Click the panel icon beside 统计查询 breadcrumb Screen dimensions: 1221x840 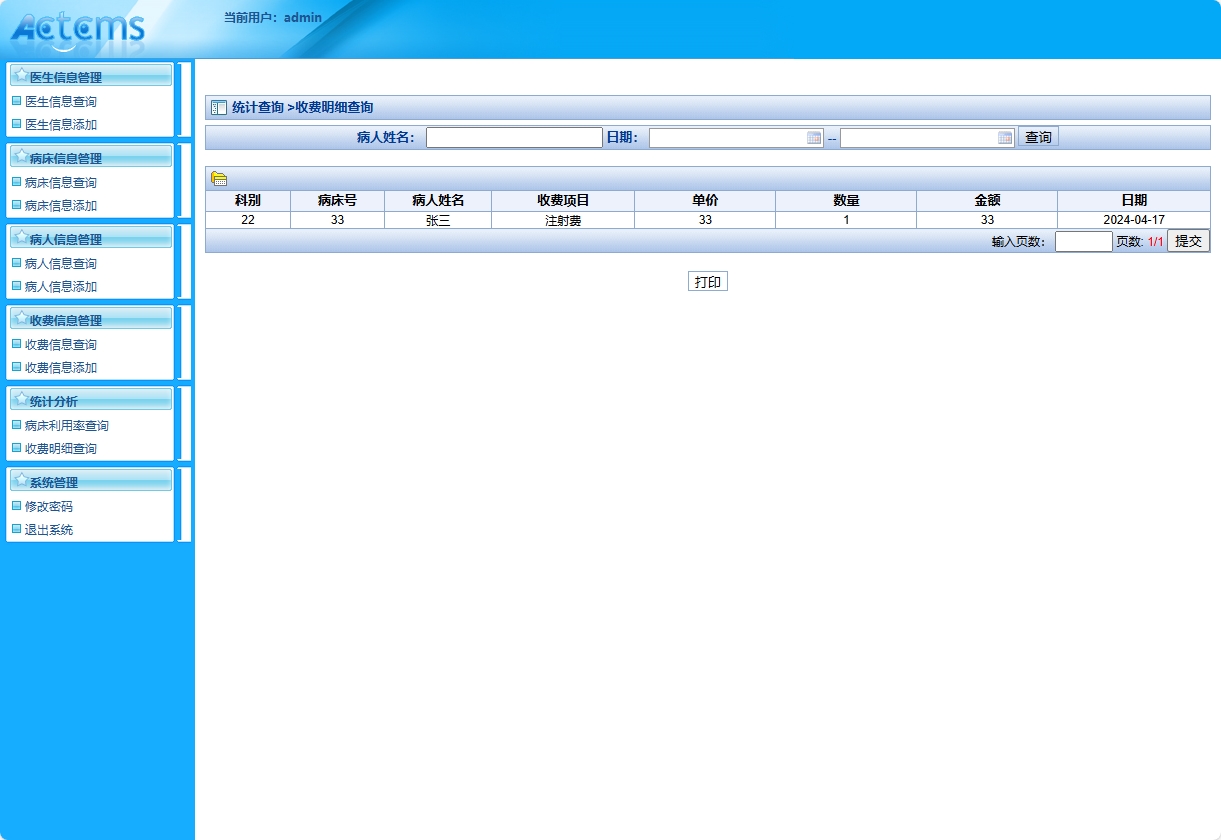pyautogui.click(x=219, y=108)
